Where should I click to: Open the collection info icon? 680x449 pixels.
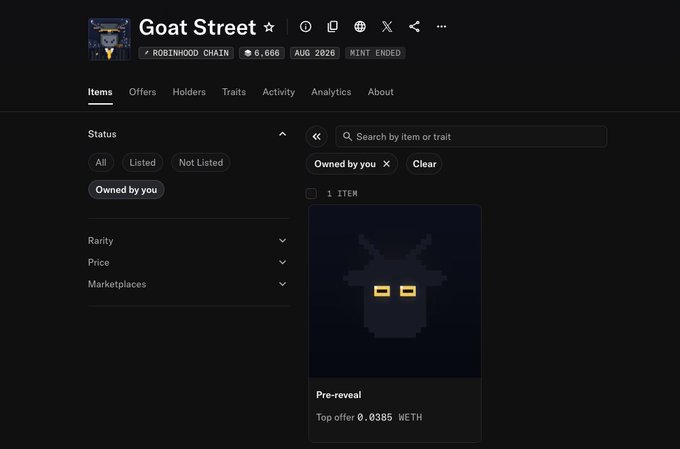tap(305, 27)
